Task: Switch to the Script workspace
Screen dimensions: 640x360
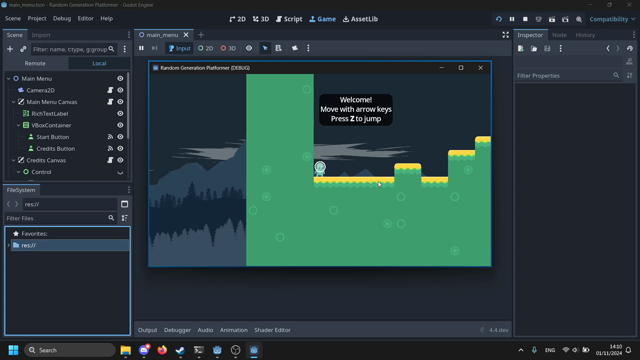Action: (289, 19)
